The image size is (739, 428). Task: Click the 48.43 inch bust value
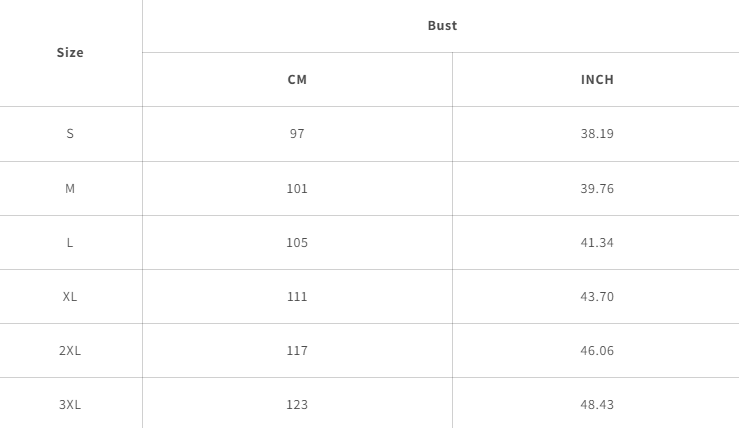coord(597,405)
